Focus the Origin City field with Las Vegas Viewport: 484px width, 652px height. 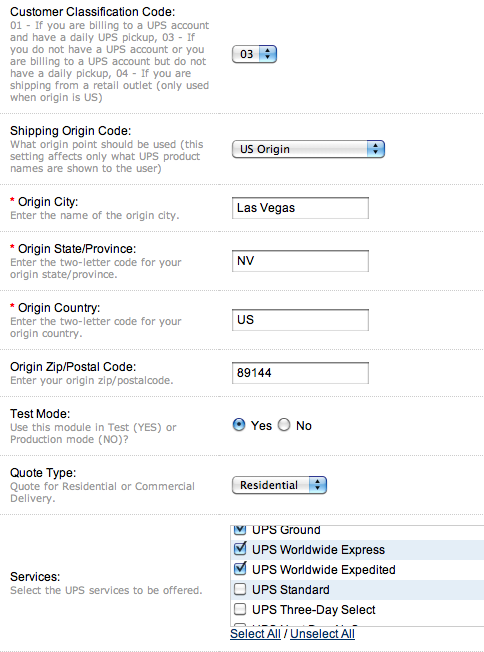pos(300,208)
